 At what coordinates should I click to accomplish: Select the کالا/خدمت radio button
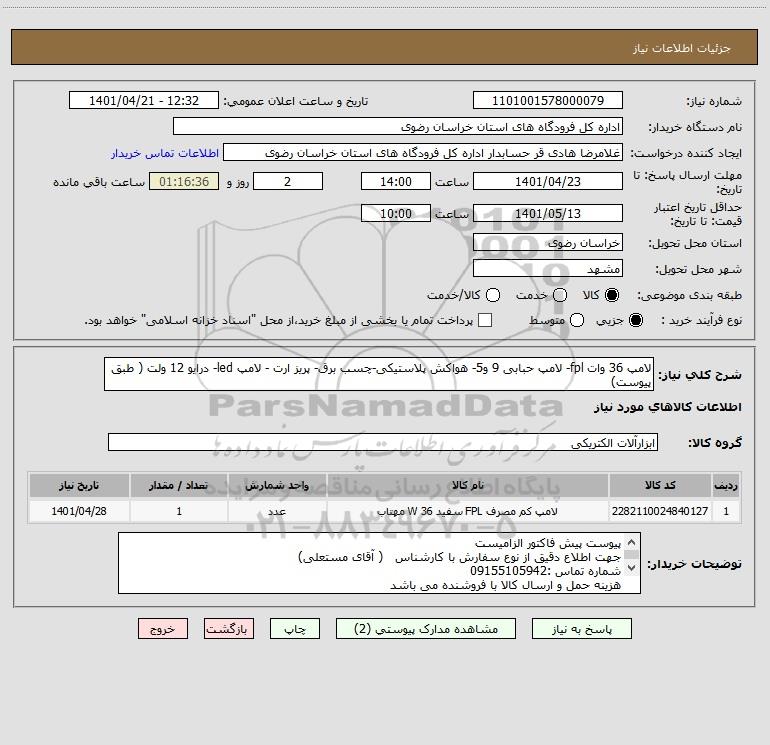tap(493, 295)
